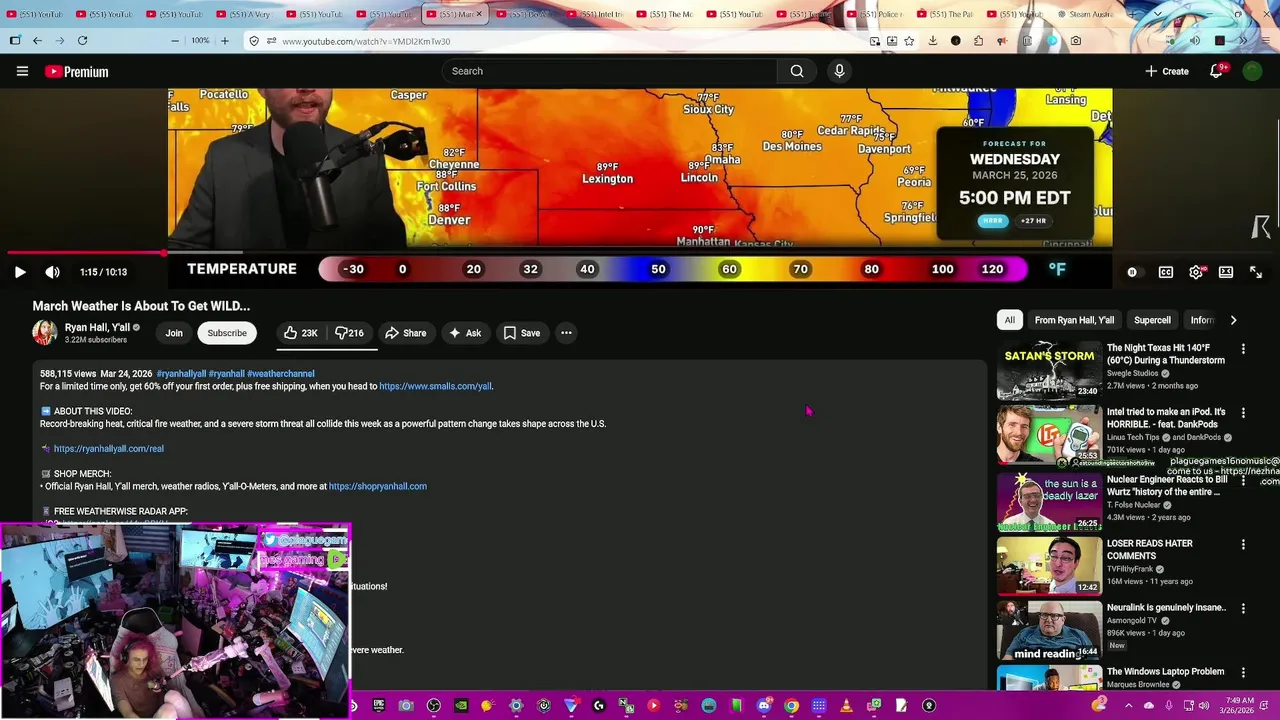Image resolution: width=1280 pixels, height=720 pixels.
Task: Zoom in the page with plus
Action: pos(224,41)
